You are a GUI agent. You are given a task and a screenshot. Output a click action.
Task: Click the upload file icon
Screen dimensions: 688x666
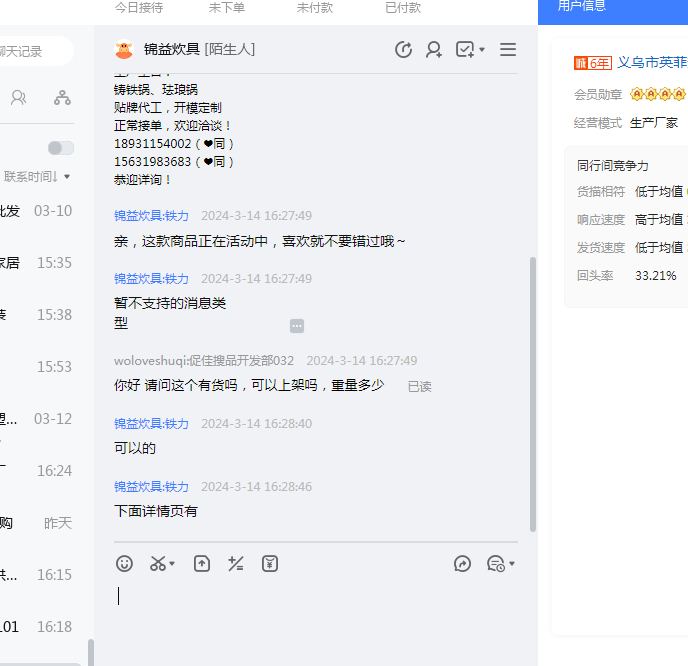coord(202,564)
